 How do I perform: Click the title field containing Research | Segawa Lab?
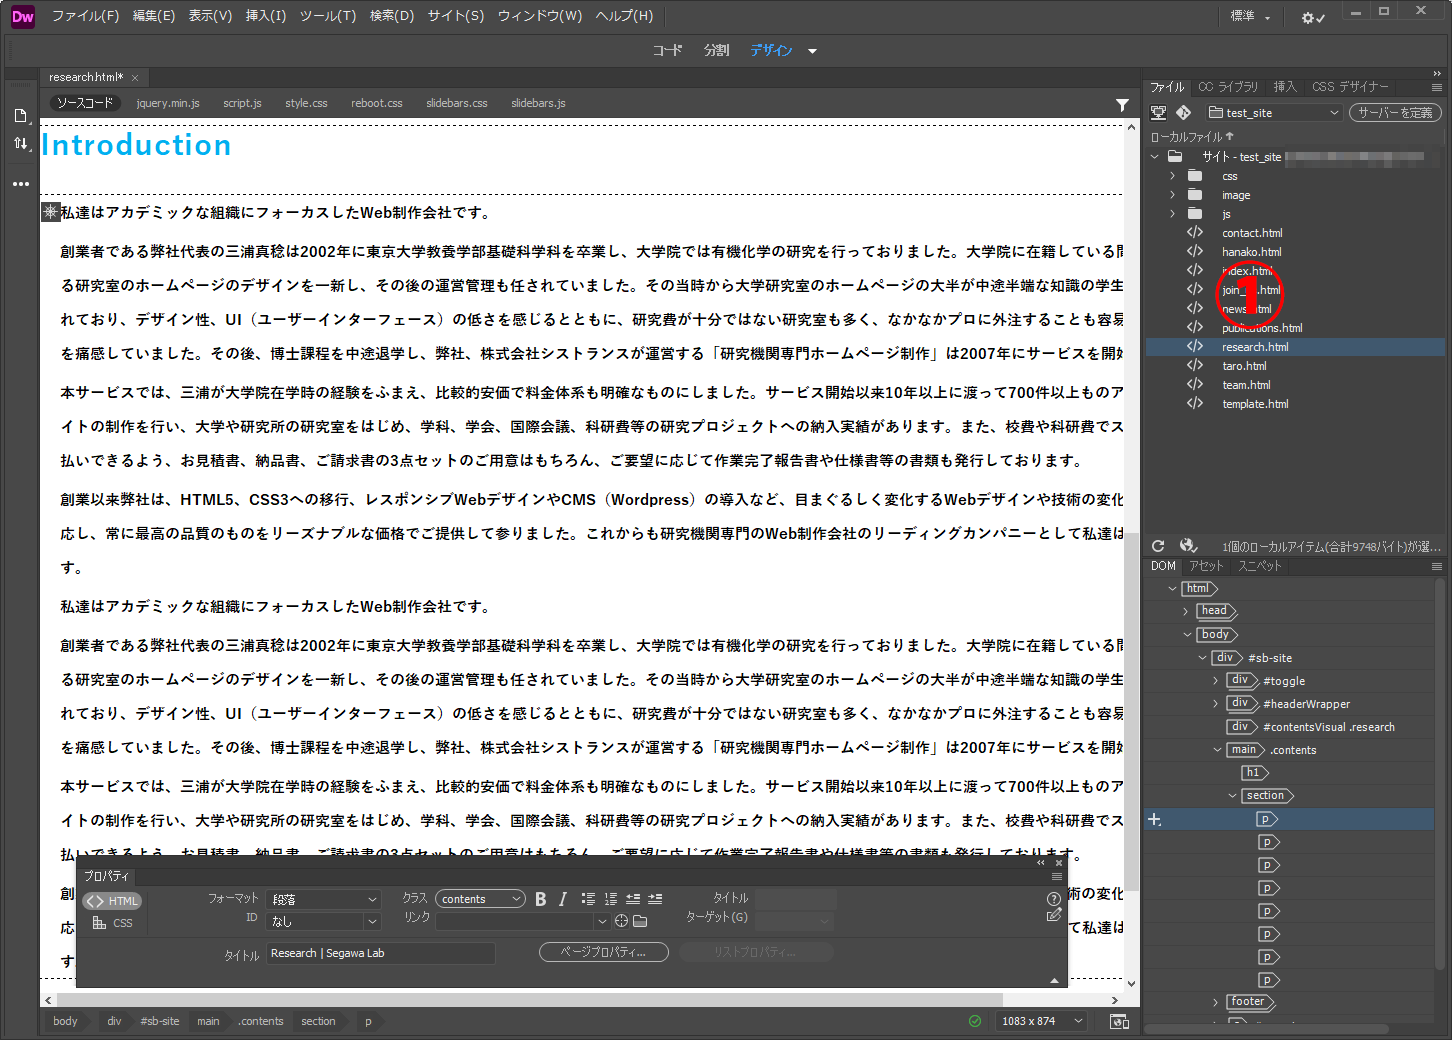click(381, 953)
